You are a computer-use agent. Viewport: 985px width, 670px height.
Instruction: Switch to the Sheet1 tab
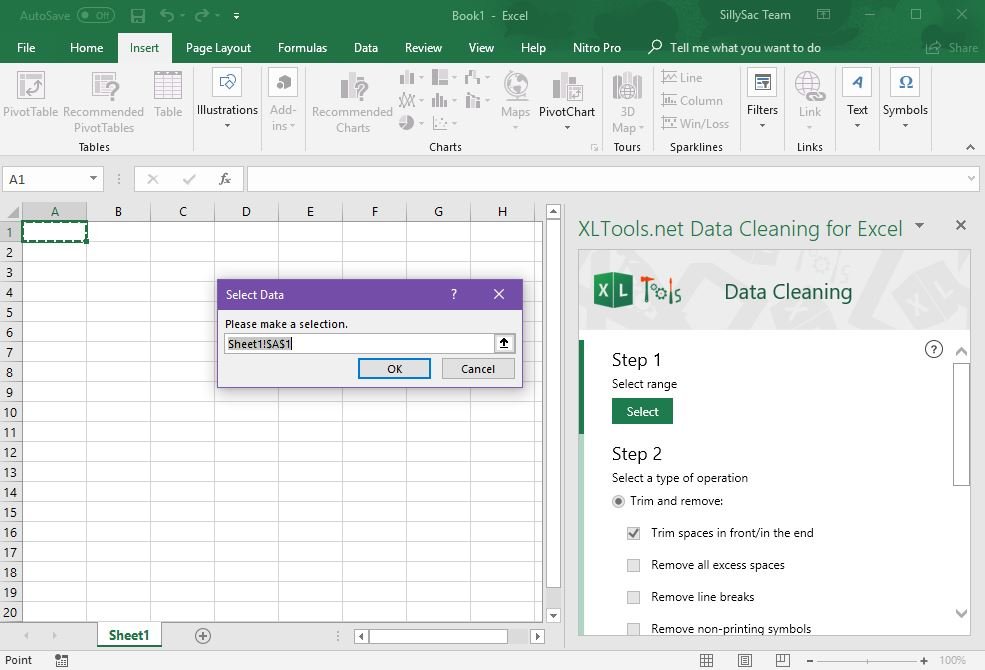coord(128,636)
